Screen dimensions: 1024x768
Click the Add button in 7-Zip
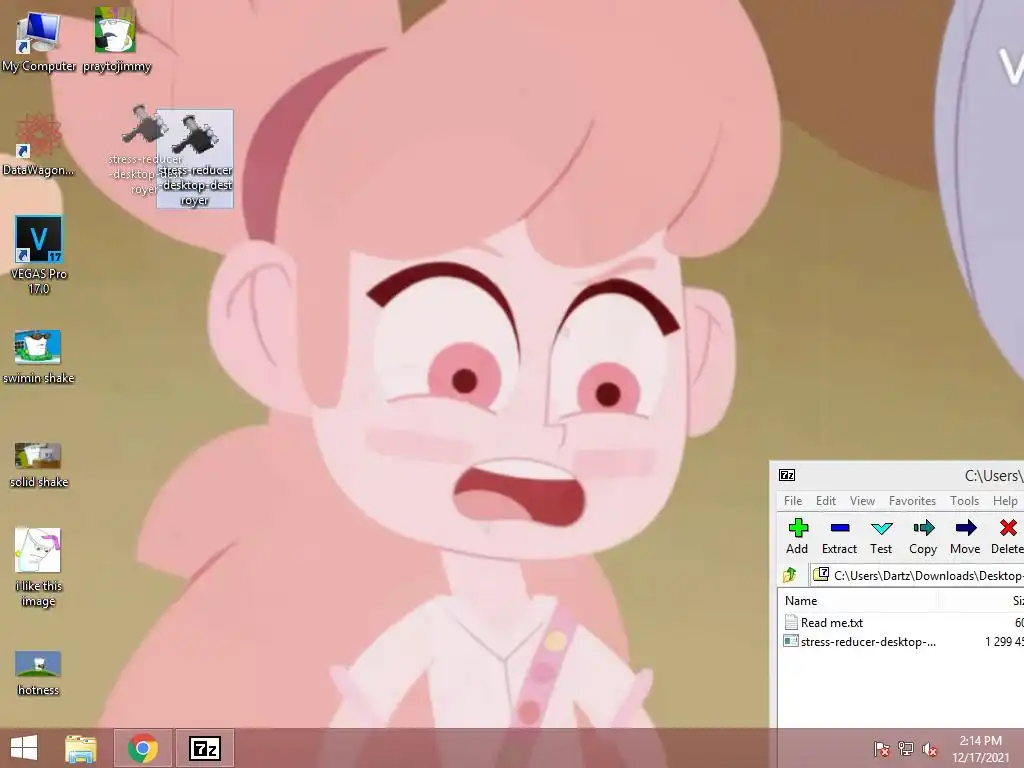point(797,536)
